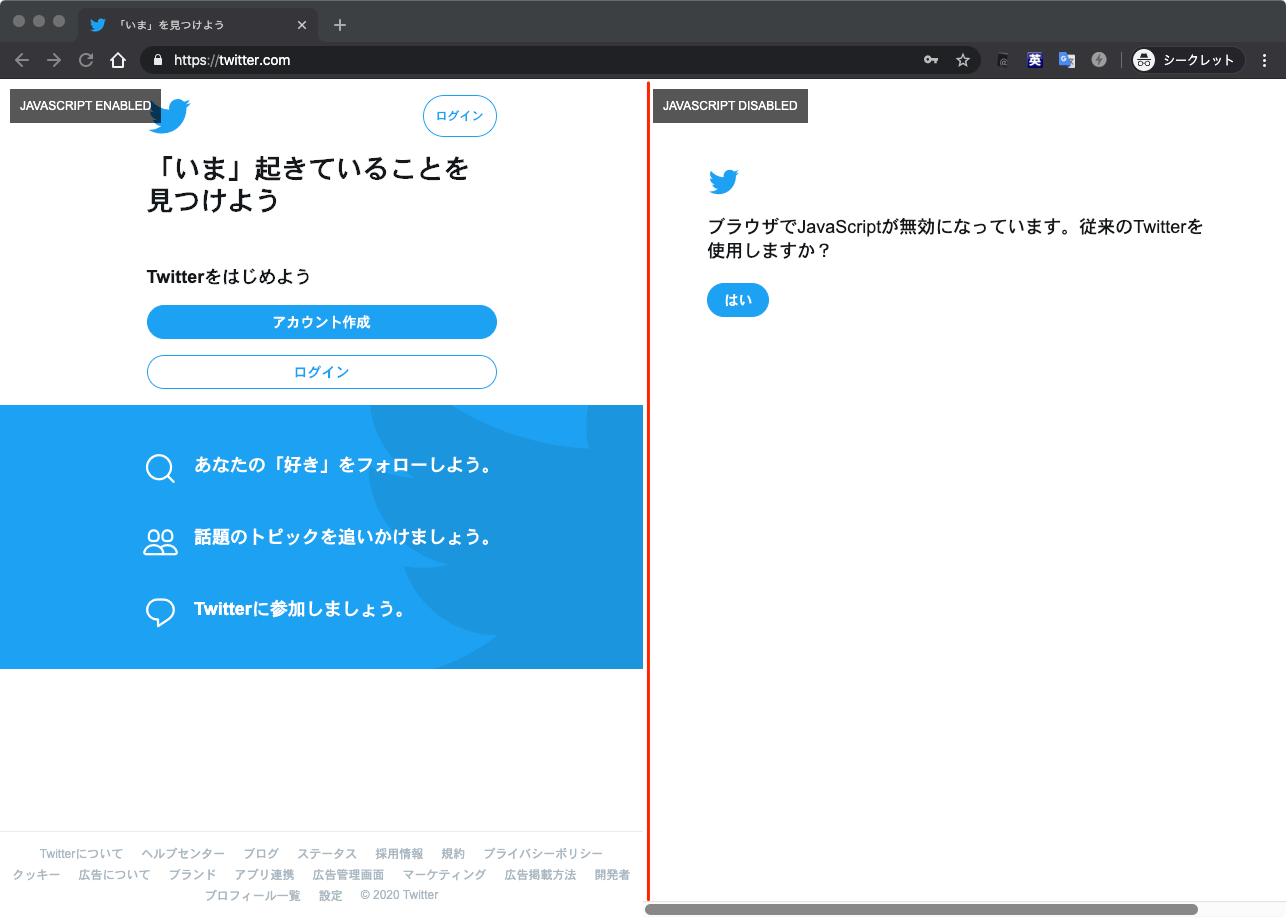The height and width of the screenshot is (917, 1286).
Task: Click the small ログイン button in header
Action: click(x=460, y=116)
